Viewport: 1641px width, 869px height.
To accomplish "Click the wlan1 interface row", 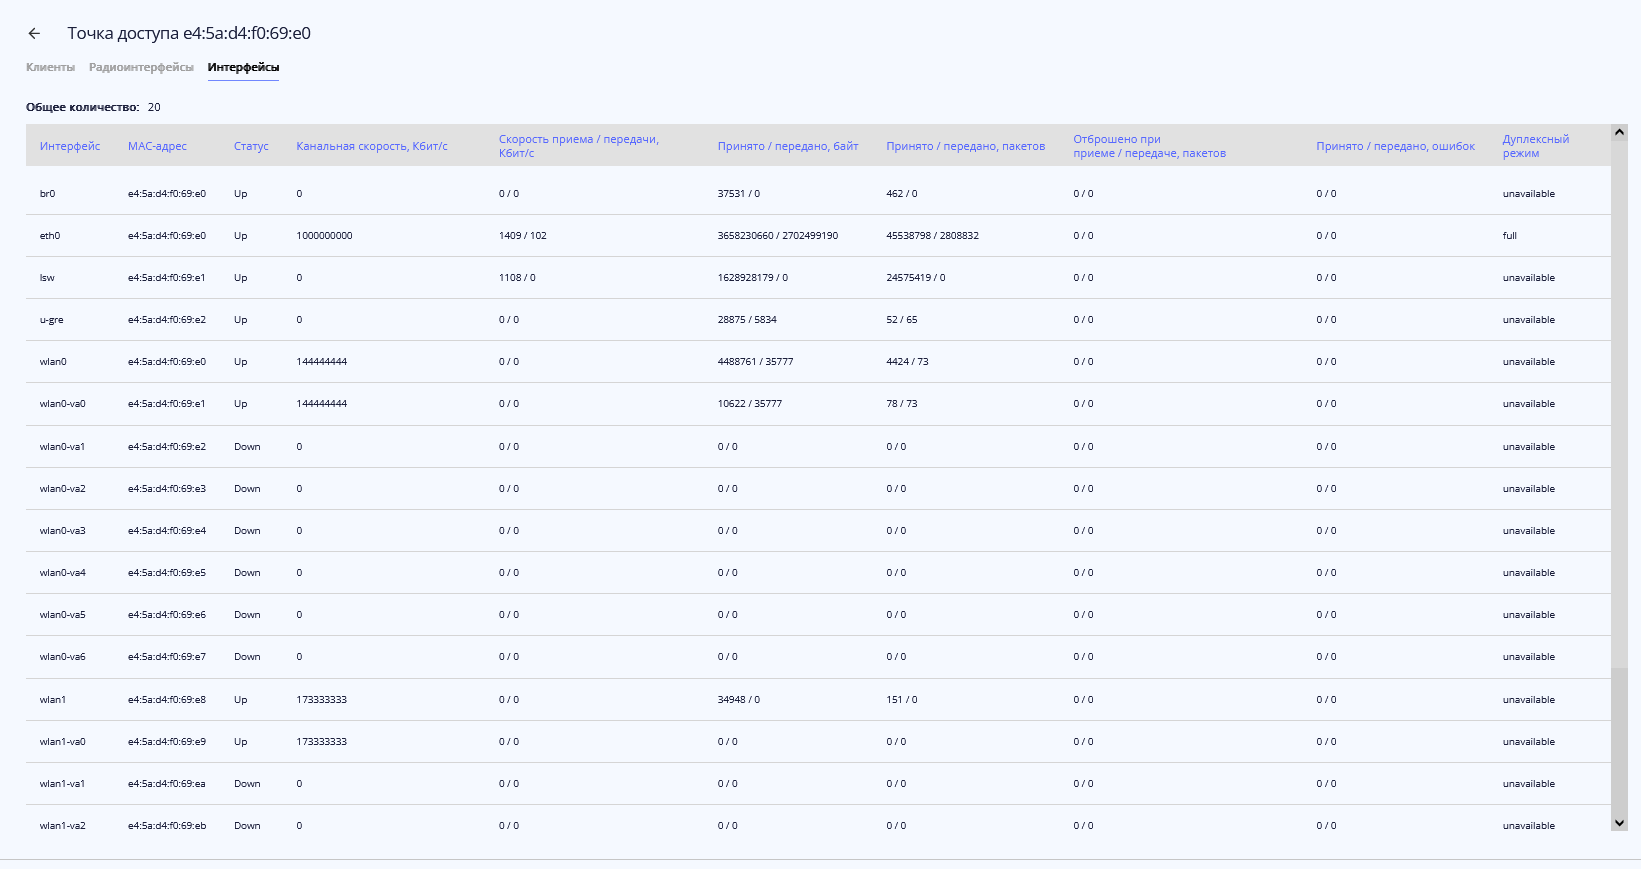I will pyautogui.click(x=53, y=700).
